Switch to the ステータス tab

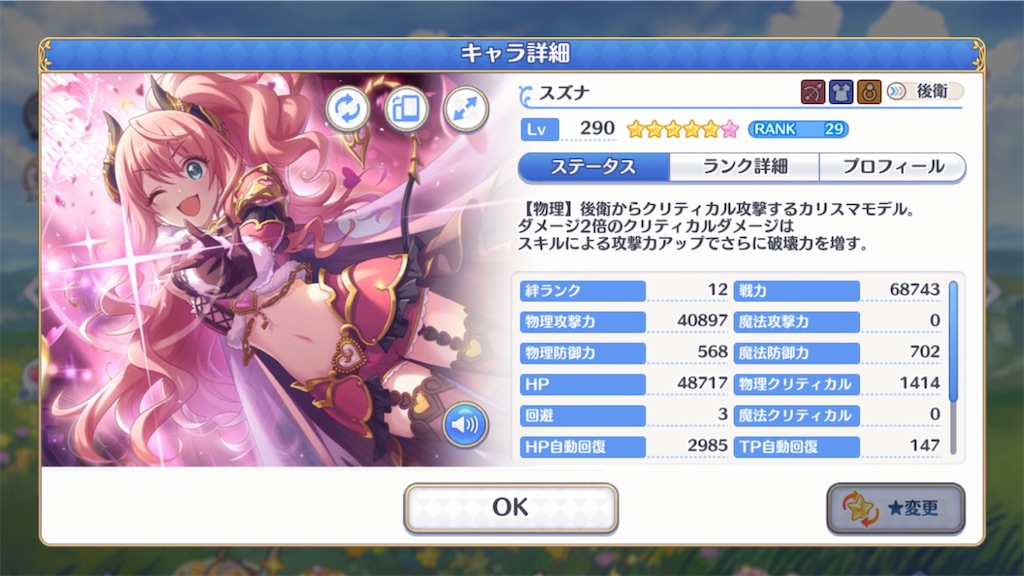[594, 167]
